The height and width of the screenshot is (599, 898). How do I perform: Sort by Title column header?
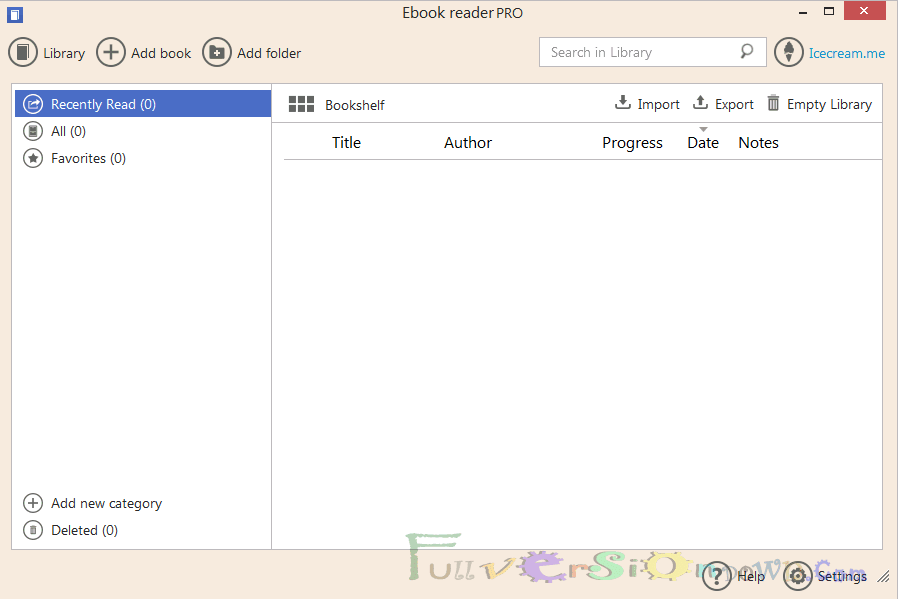pos(346,143)
